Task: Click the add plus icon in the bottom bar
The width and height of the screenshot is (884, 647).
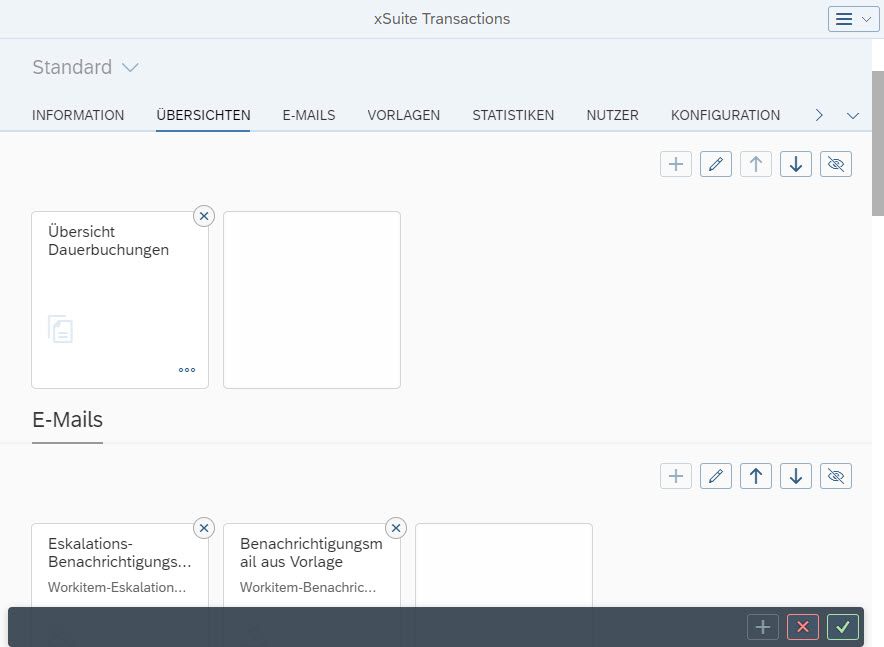Action: tap(763, 627)
